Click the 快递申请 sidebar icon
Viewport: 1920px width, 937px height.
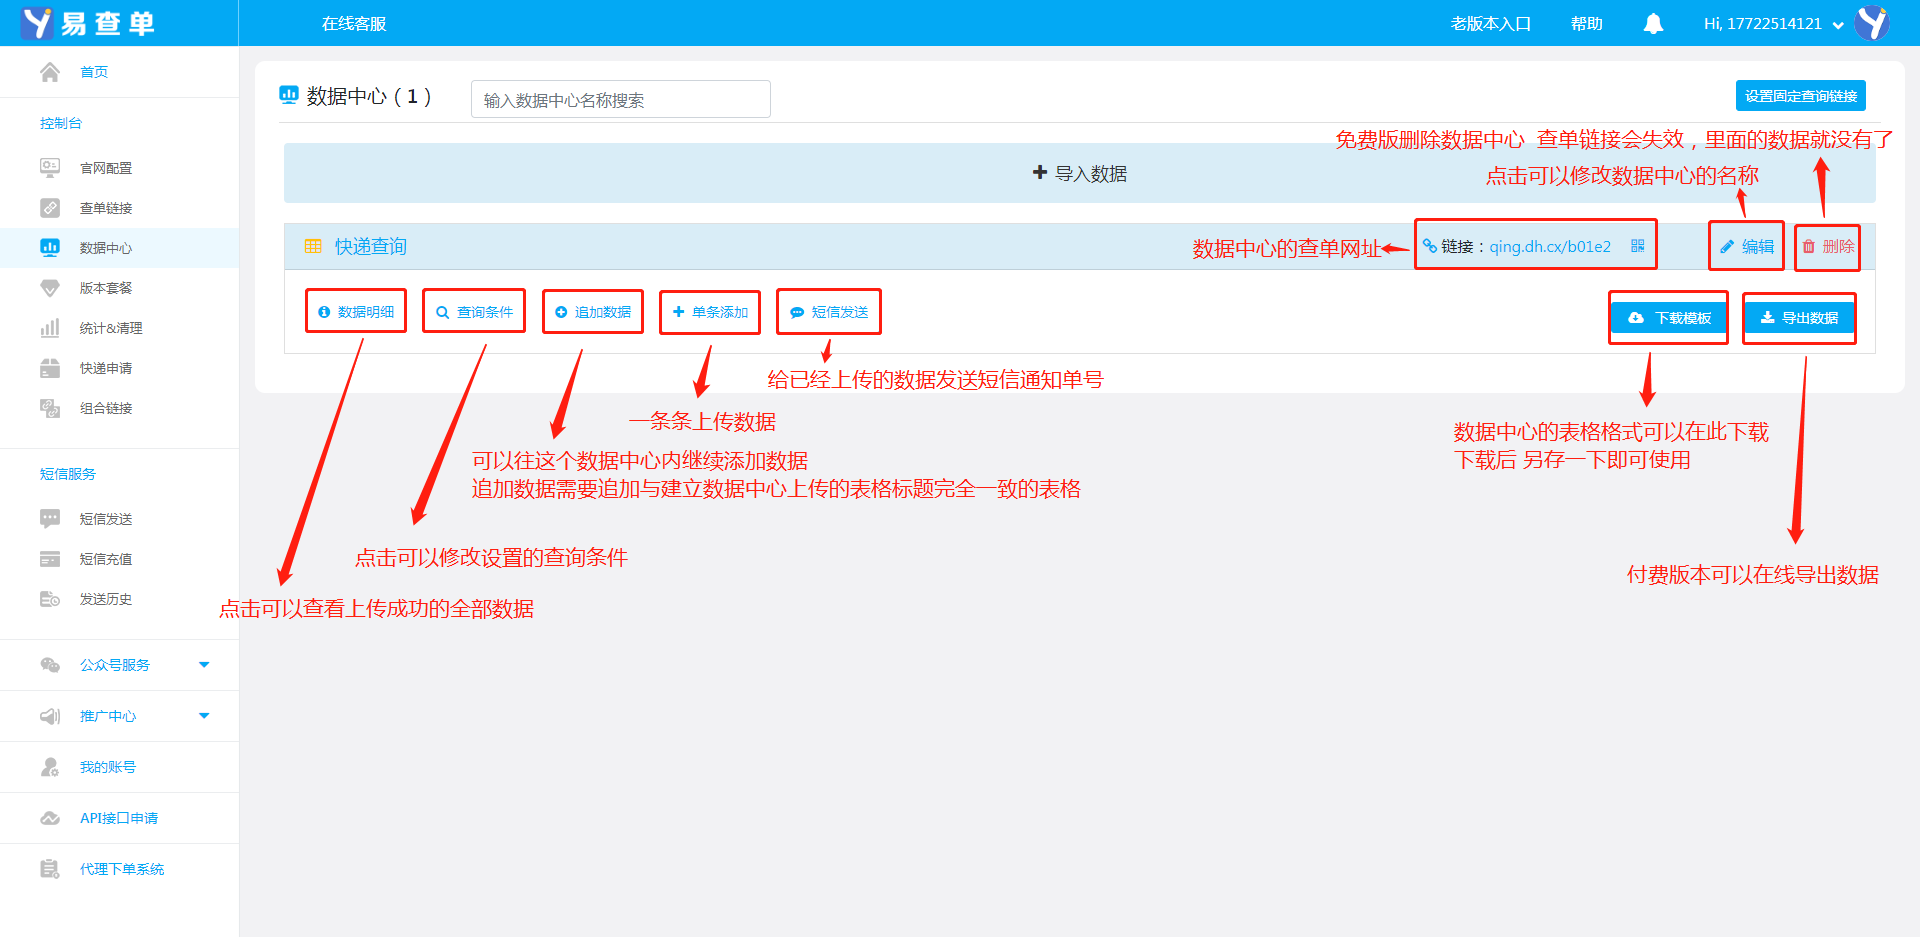pos(50,368)
